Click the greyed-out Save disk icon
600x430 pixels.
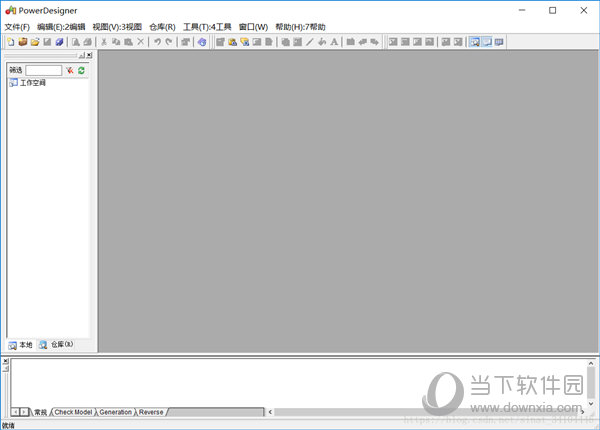coord(47,42)
